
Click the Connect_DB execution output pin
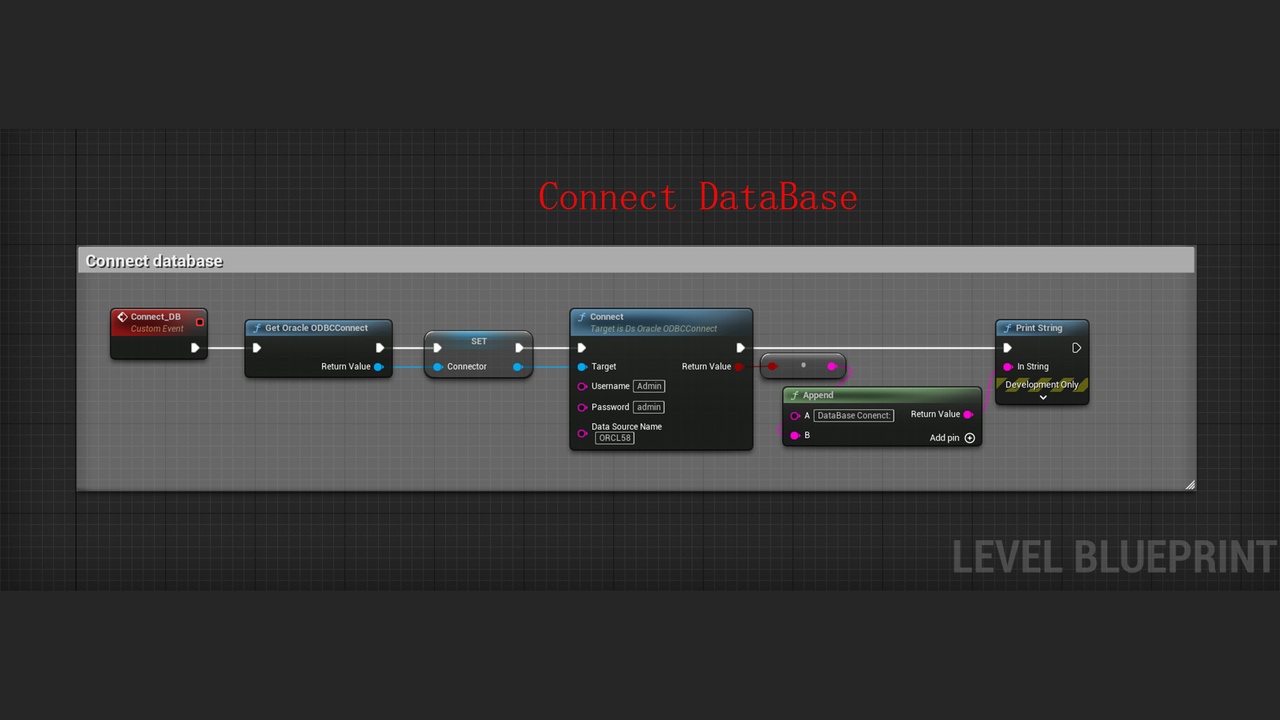click(x=195, y=348)
